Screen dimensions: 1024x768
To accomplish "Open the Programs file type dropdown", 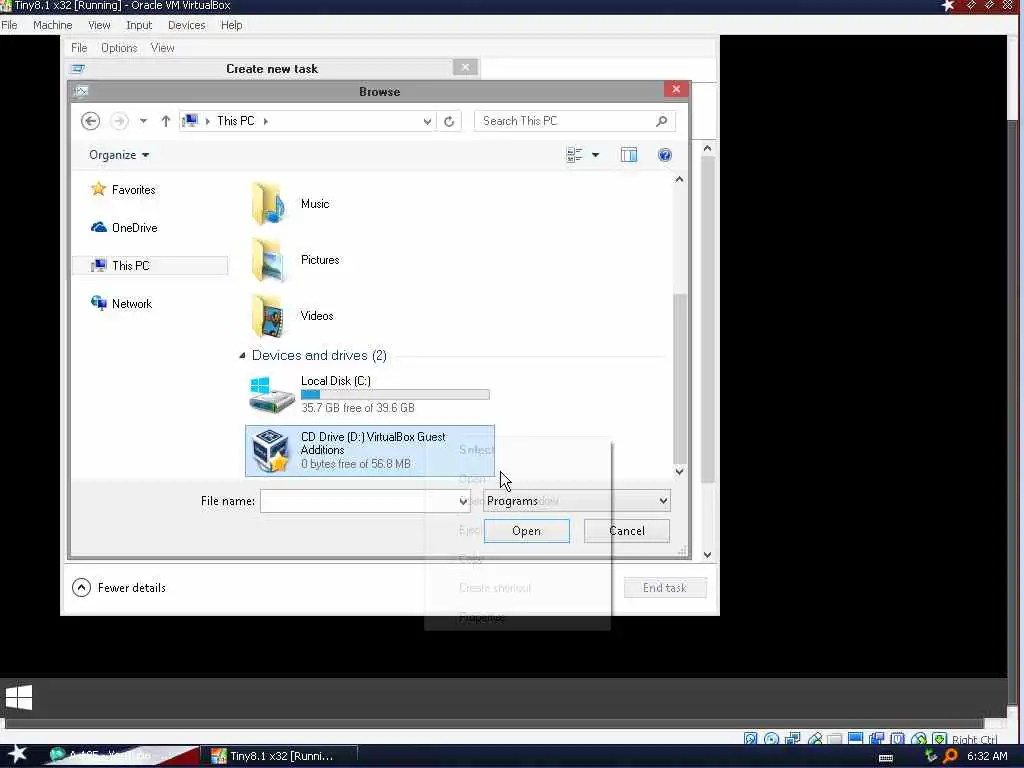I will pos(577,501).
